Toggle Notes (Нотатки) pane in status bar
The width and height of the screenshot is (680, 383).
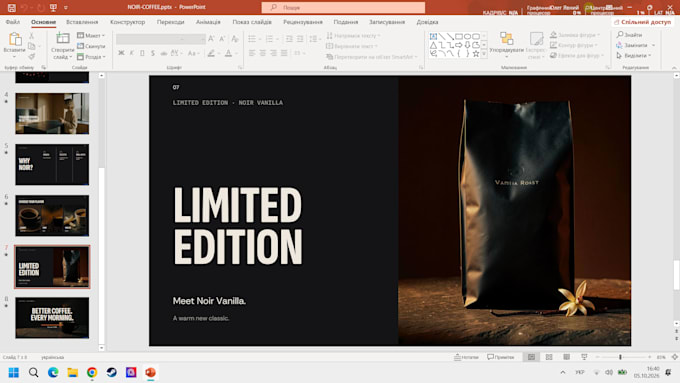pos(466,357)
